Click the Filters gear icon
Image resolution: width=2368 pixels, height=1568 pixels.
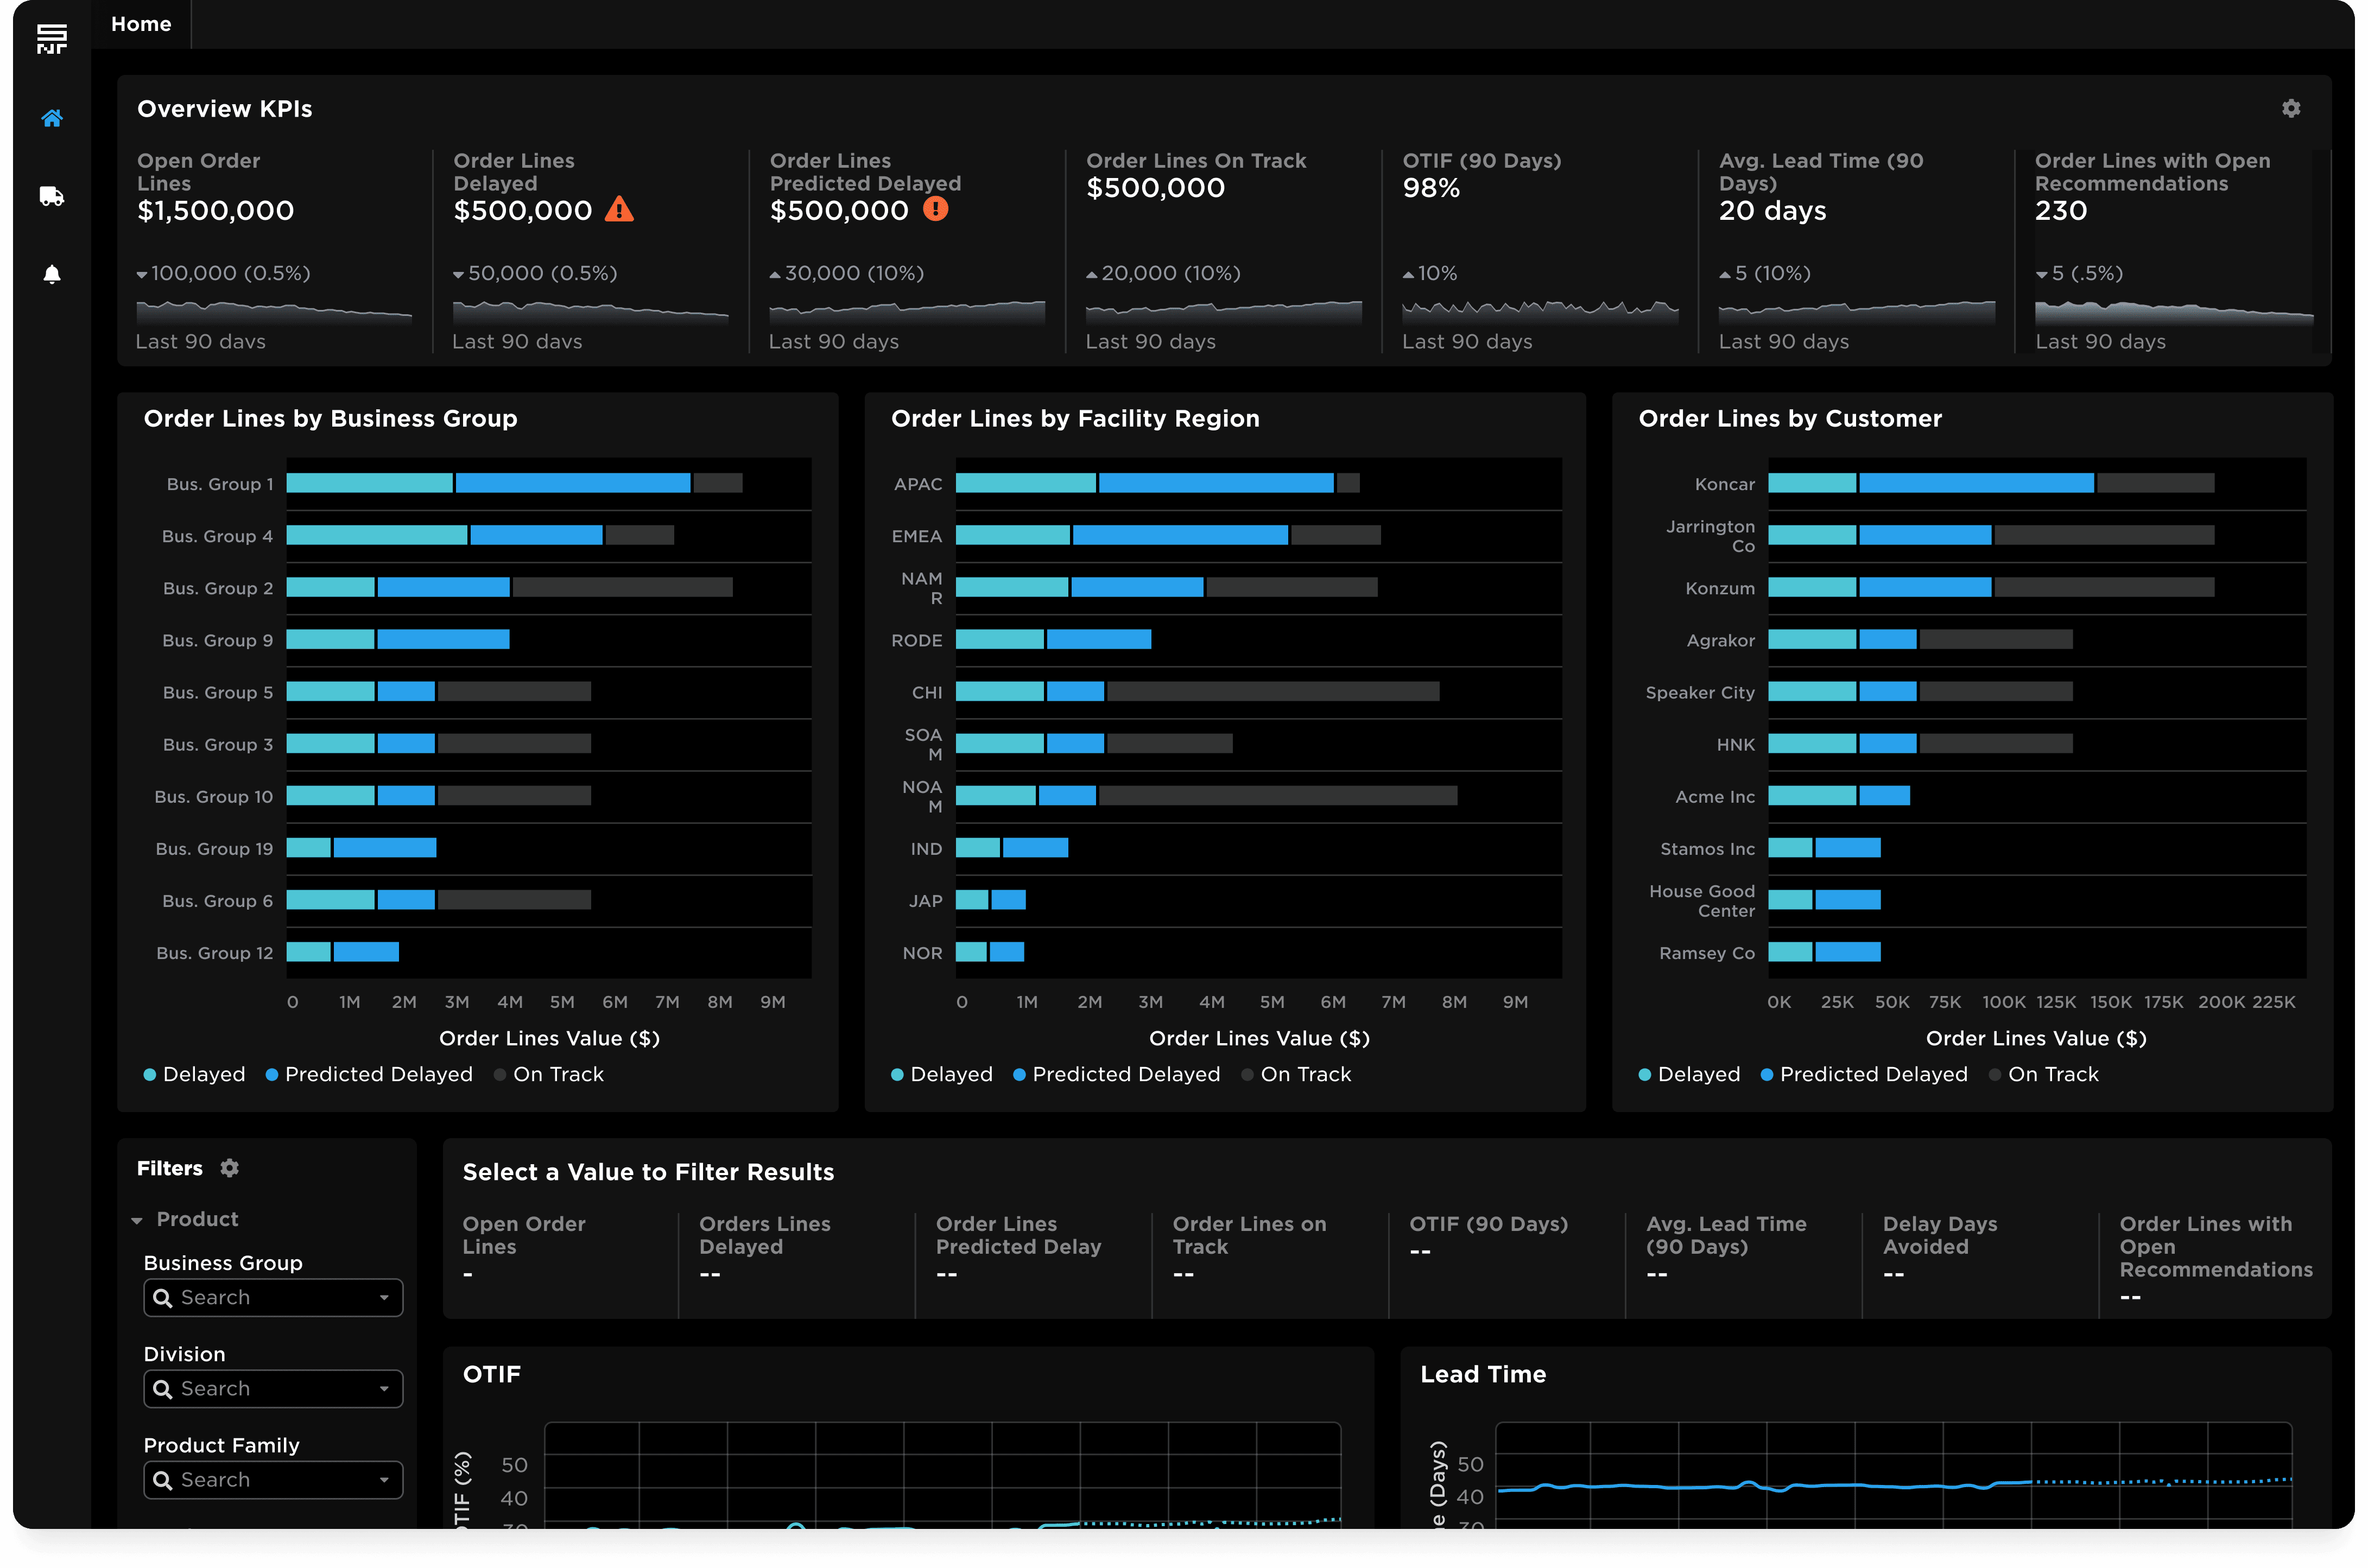229,1168
